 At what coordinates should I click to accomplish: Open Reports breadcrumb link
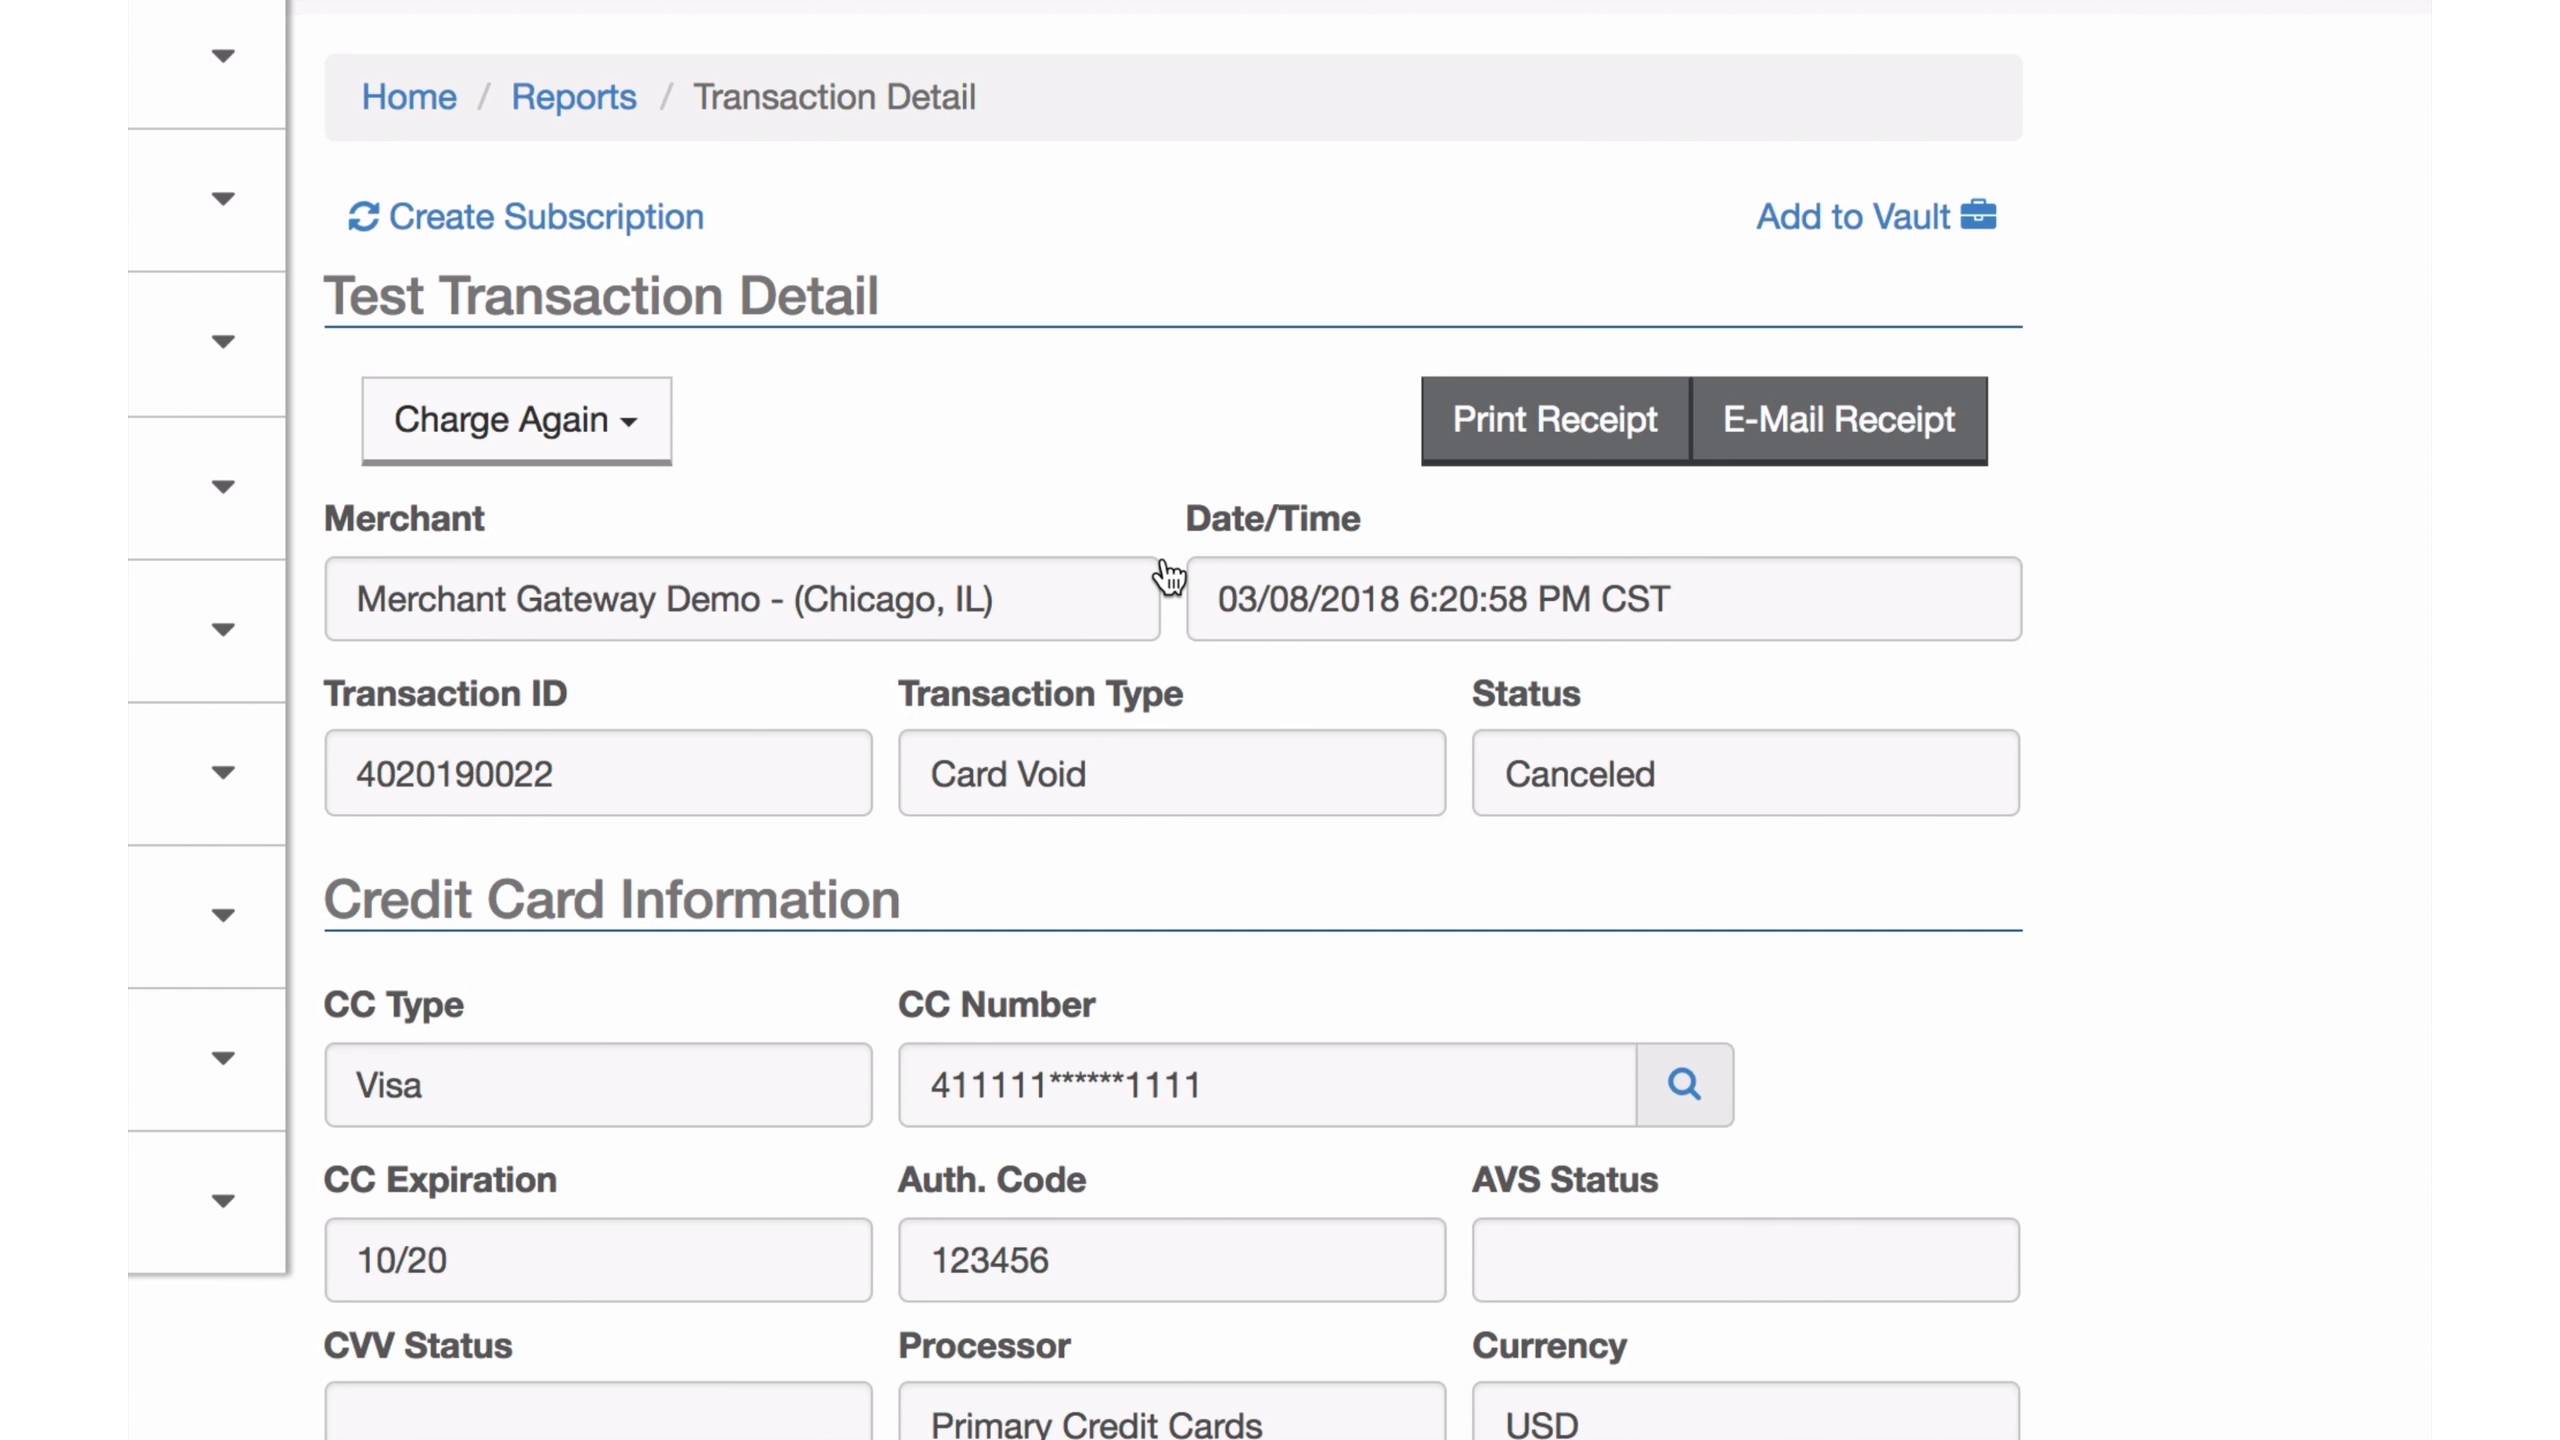coord(573,97)
